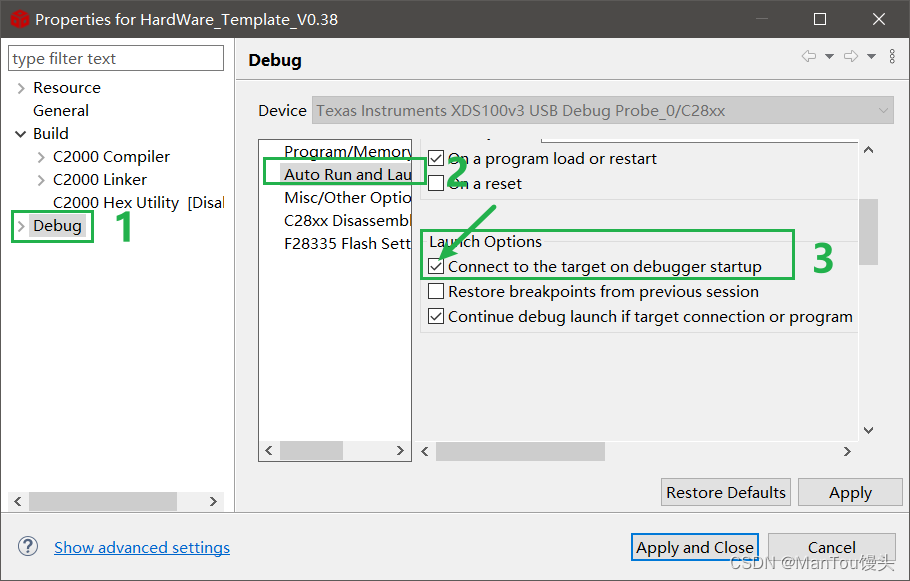Click the help question mark icon
This screenshot has height=581, width=910.
27,546
